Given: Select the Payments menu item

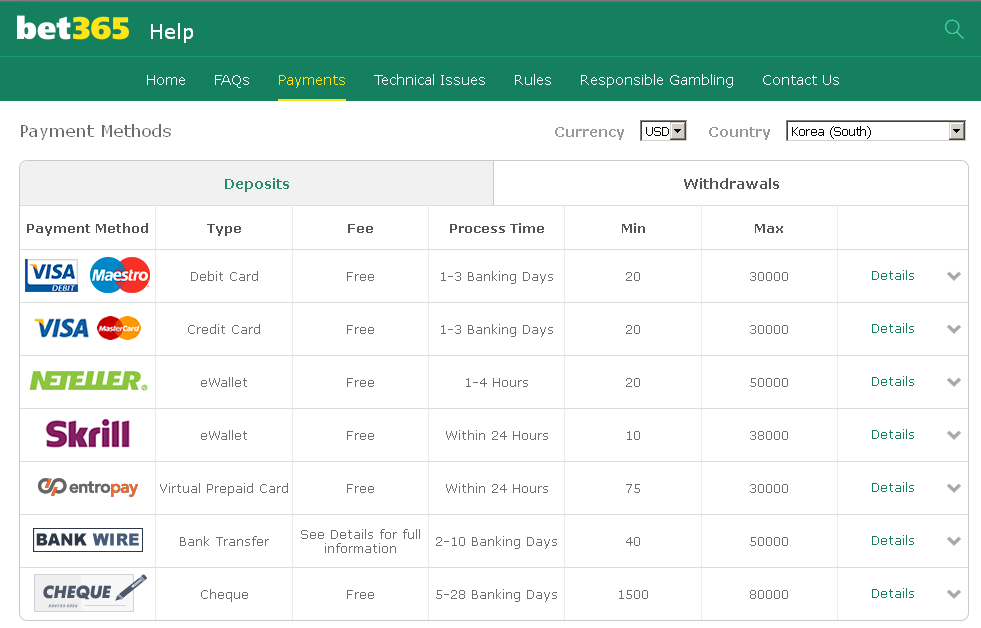Looking at the screenshot, I should click(x=312, y=80).
